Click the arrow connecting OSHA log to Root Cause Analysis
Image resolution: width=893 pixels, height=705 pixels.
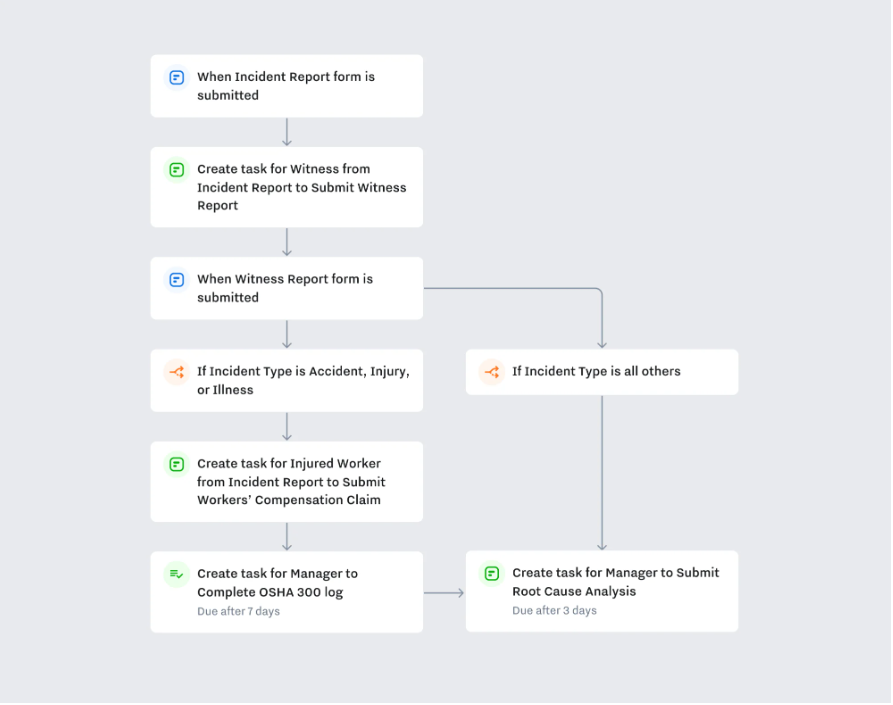point(444,593)
